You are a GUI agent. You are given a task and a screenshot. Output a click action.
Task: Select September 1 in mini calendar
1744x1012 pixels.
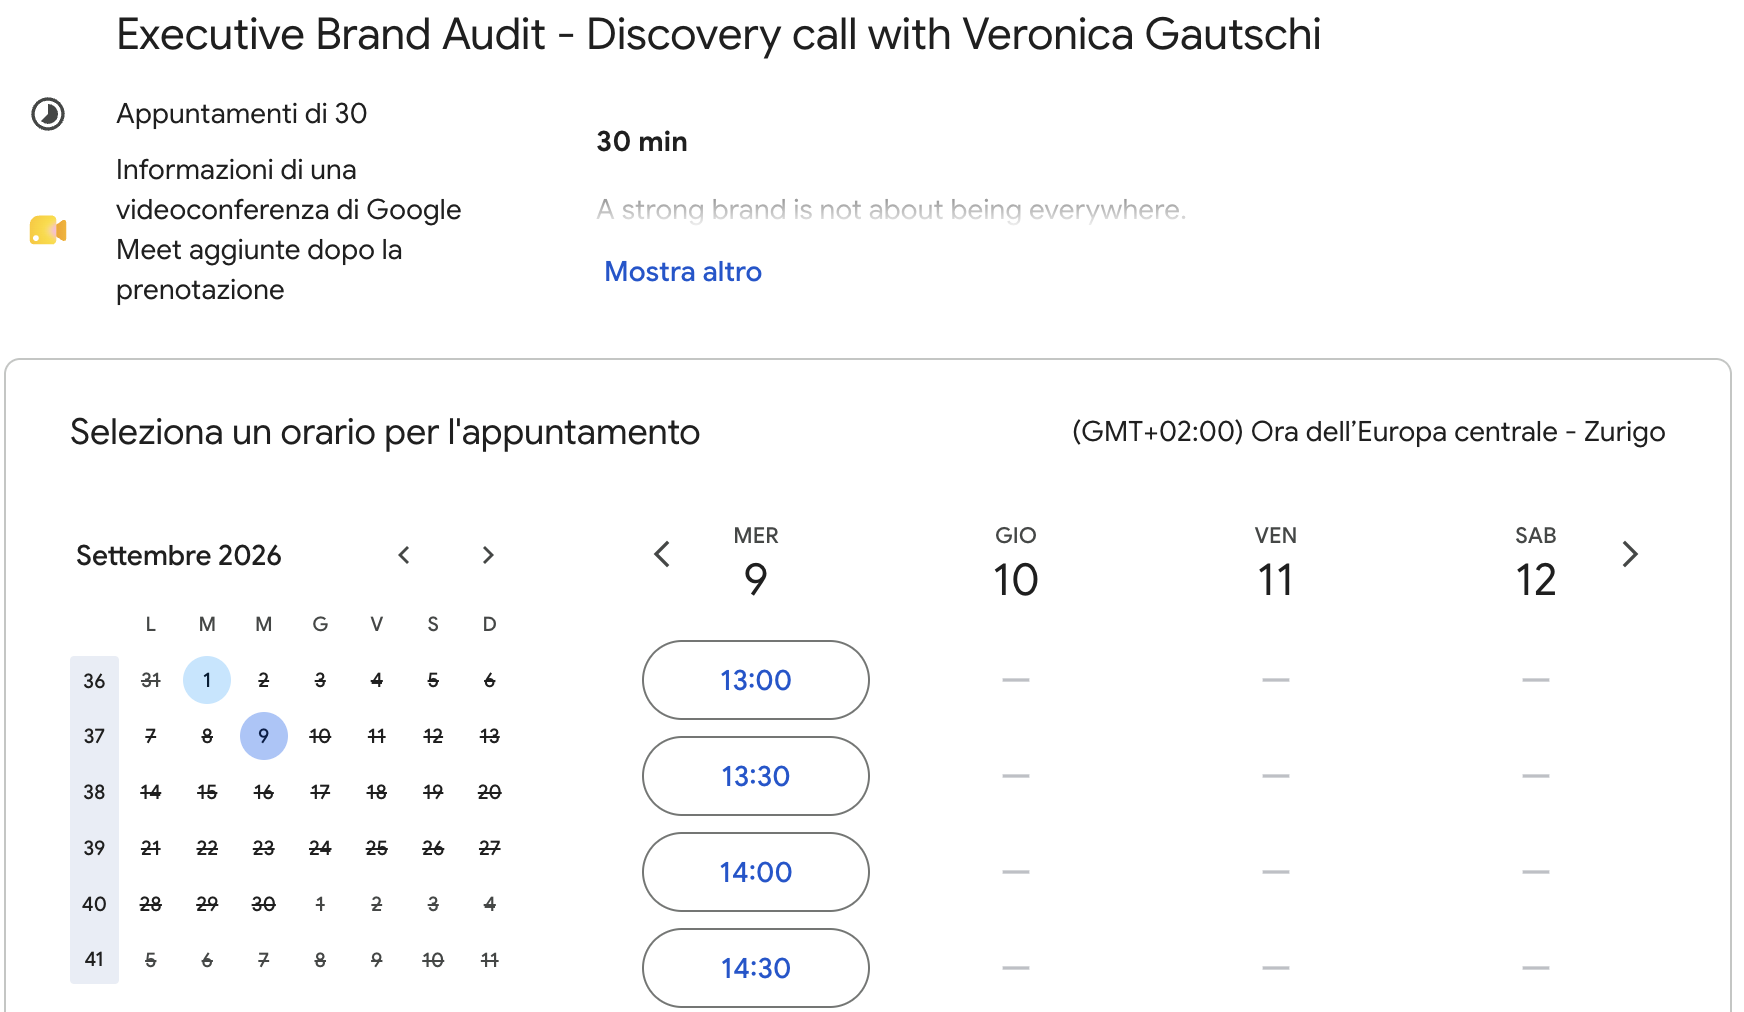[207, 680]
